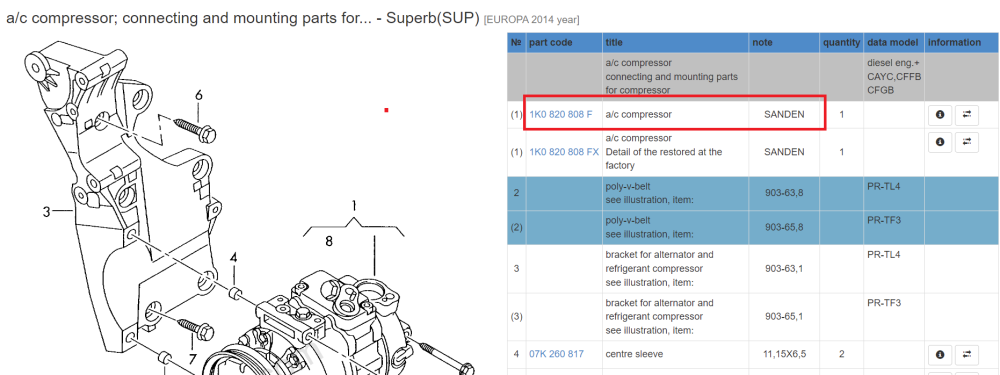Viewport: 1000px width, 375px height.
Task: Click the 'quantity' column header
Action: tap(841, 42)
